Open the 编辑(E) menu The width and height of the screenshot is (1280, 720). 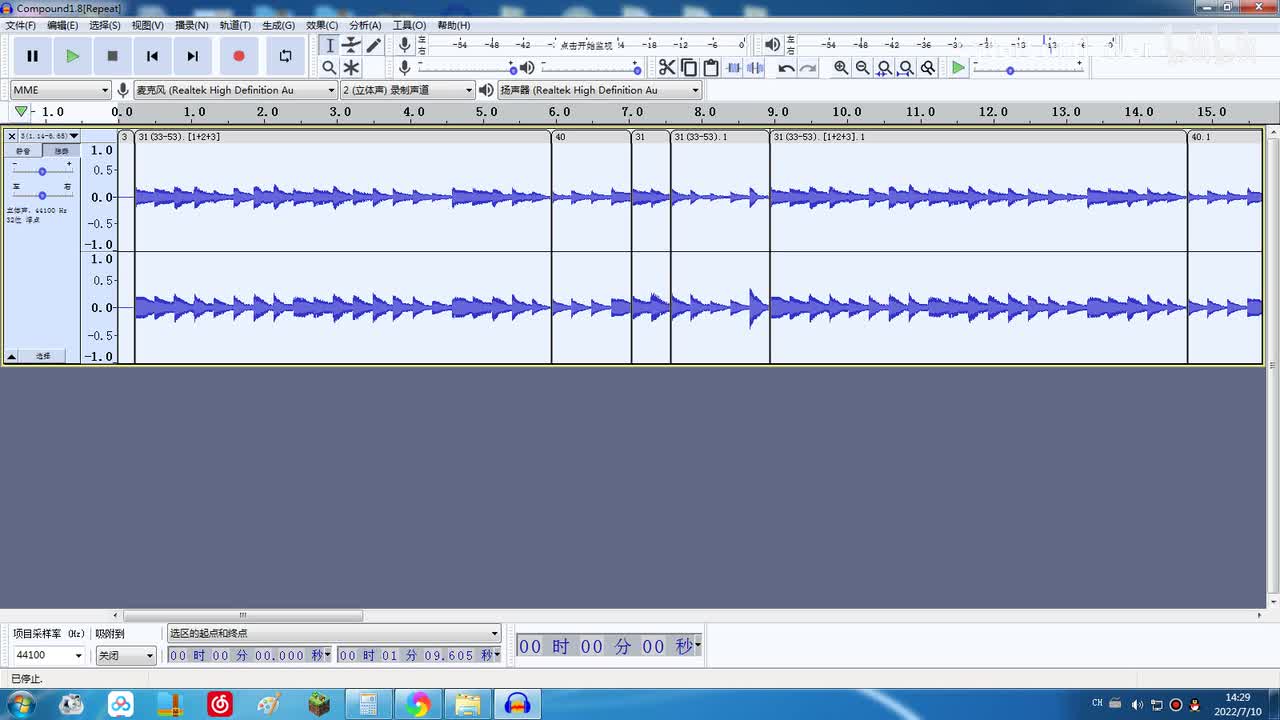point(62,25)
